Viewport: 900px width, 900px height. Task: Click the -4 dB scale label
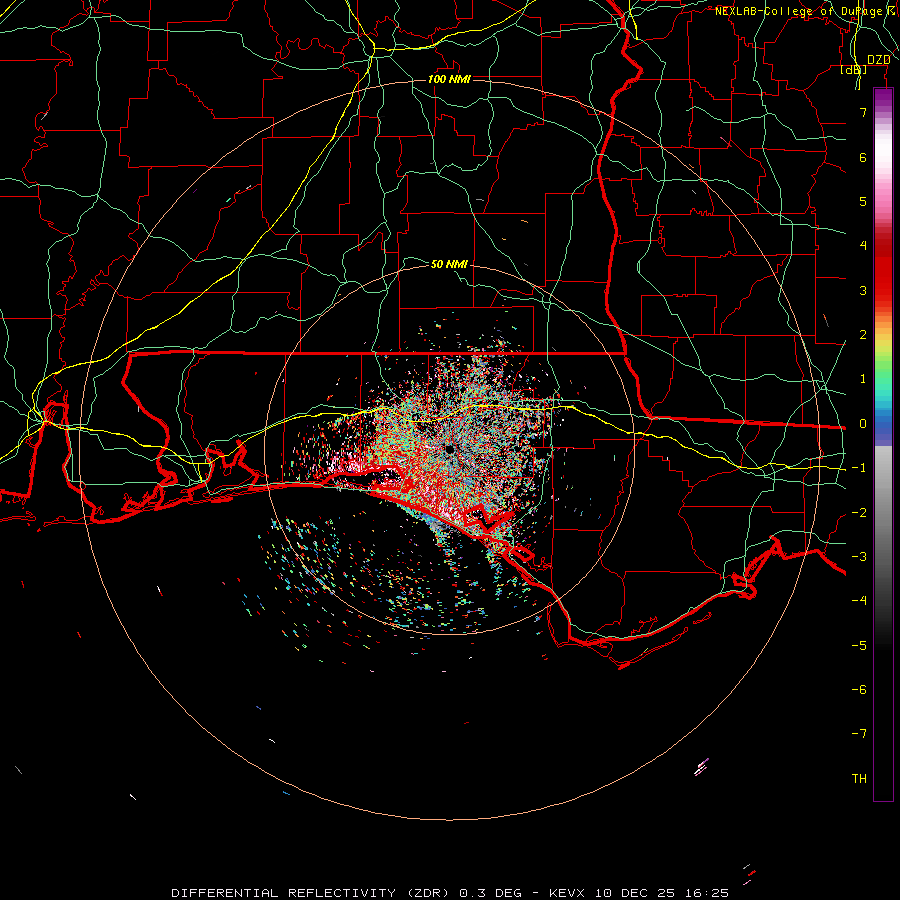(859, 601)
